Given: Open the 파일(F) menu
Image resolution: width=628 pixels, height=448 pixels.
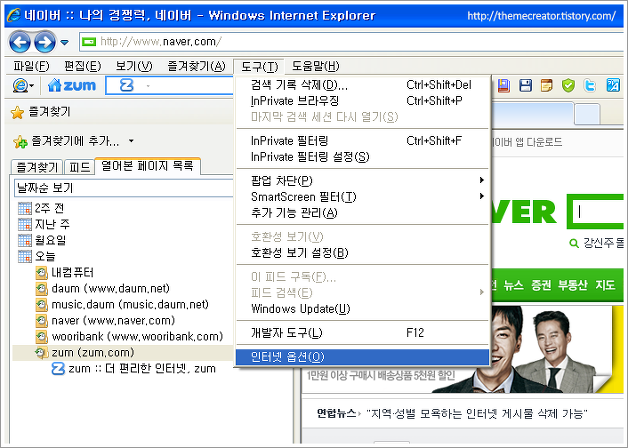Looking at the screenshot, I should pos(31,66).
